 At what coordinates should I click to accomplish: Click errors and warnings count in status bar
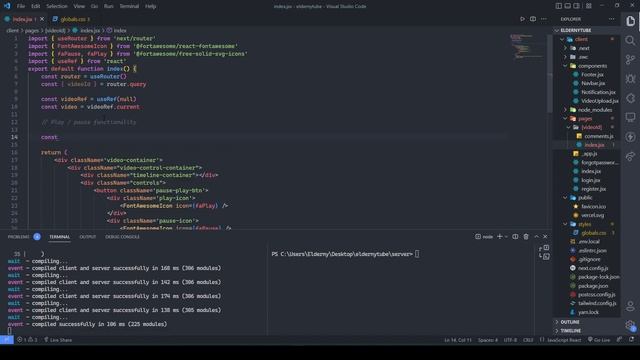[x=27, y=340]
